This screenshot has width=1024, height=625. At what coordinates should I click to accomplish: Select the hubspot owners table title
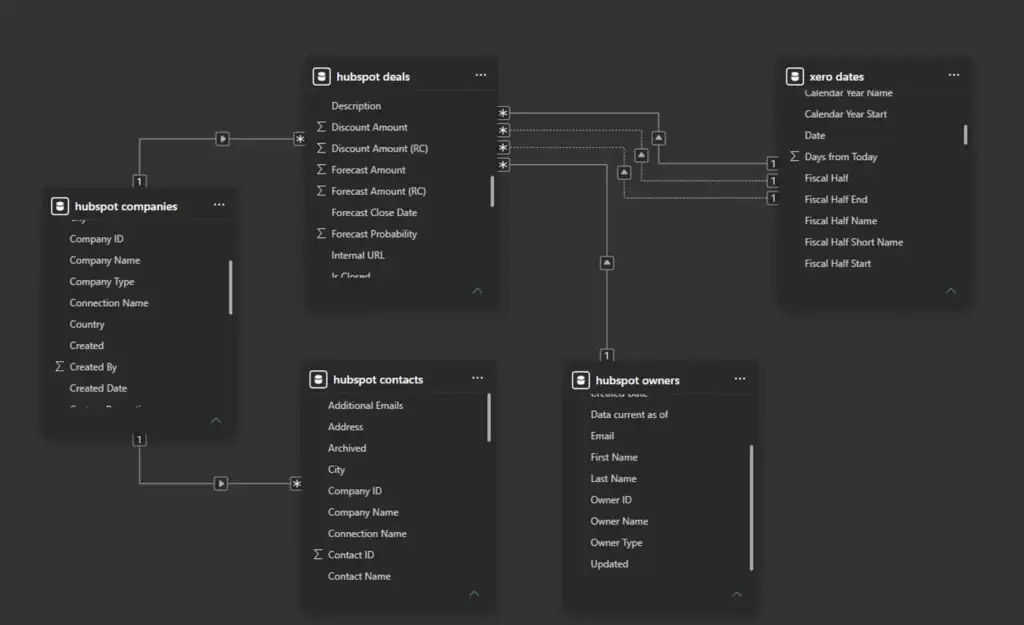point(637,381)
